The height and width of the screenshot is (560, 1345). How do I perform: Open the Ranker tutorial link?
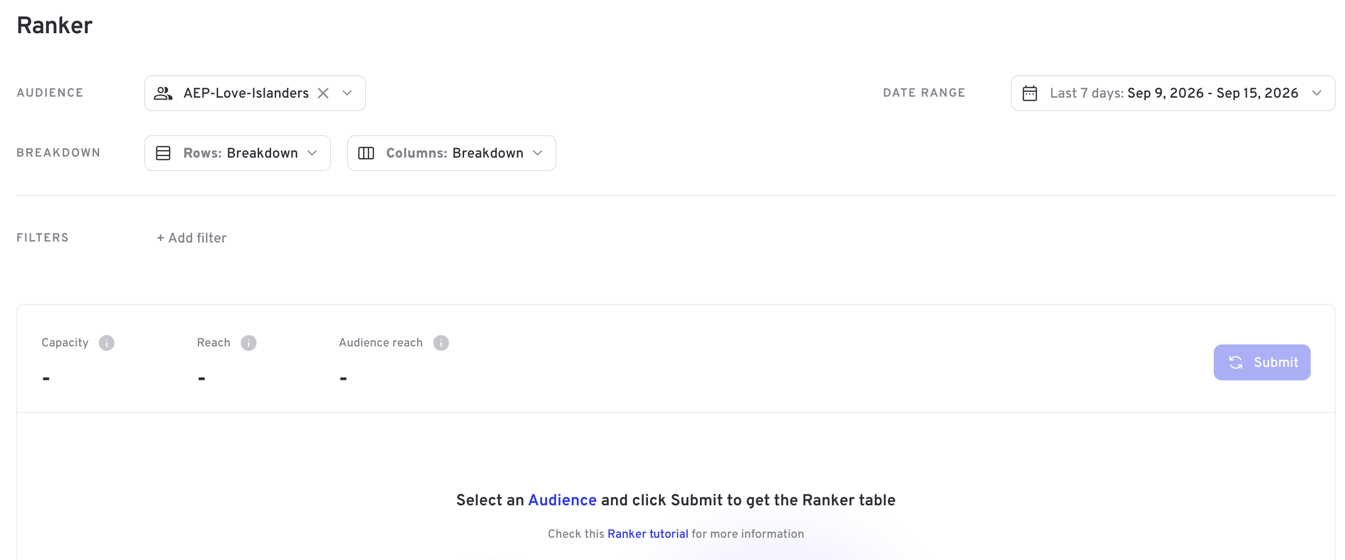648,534
